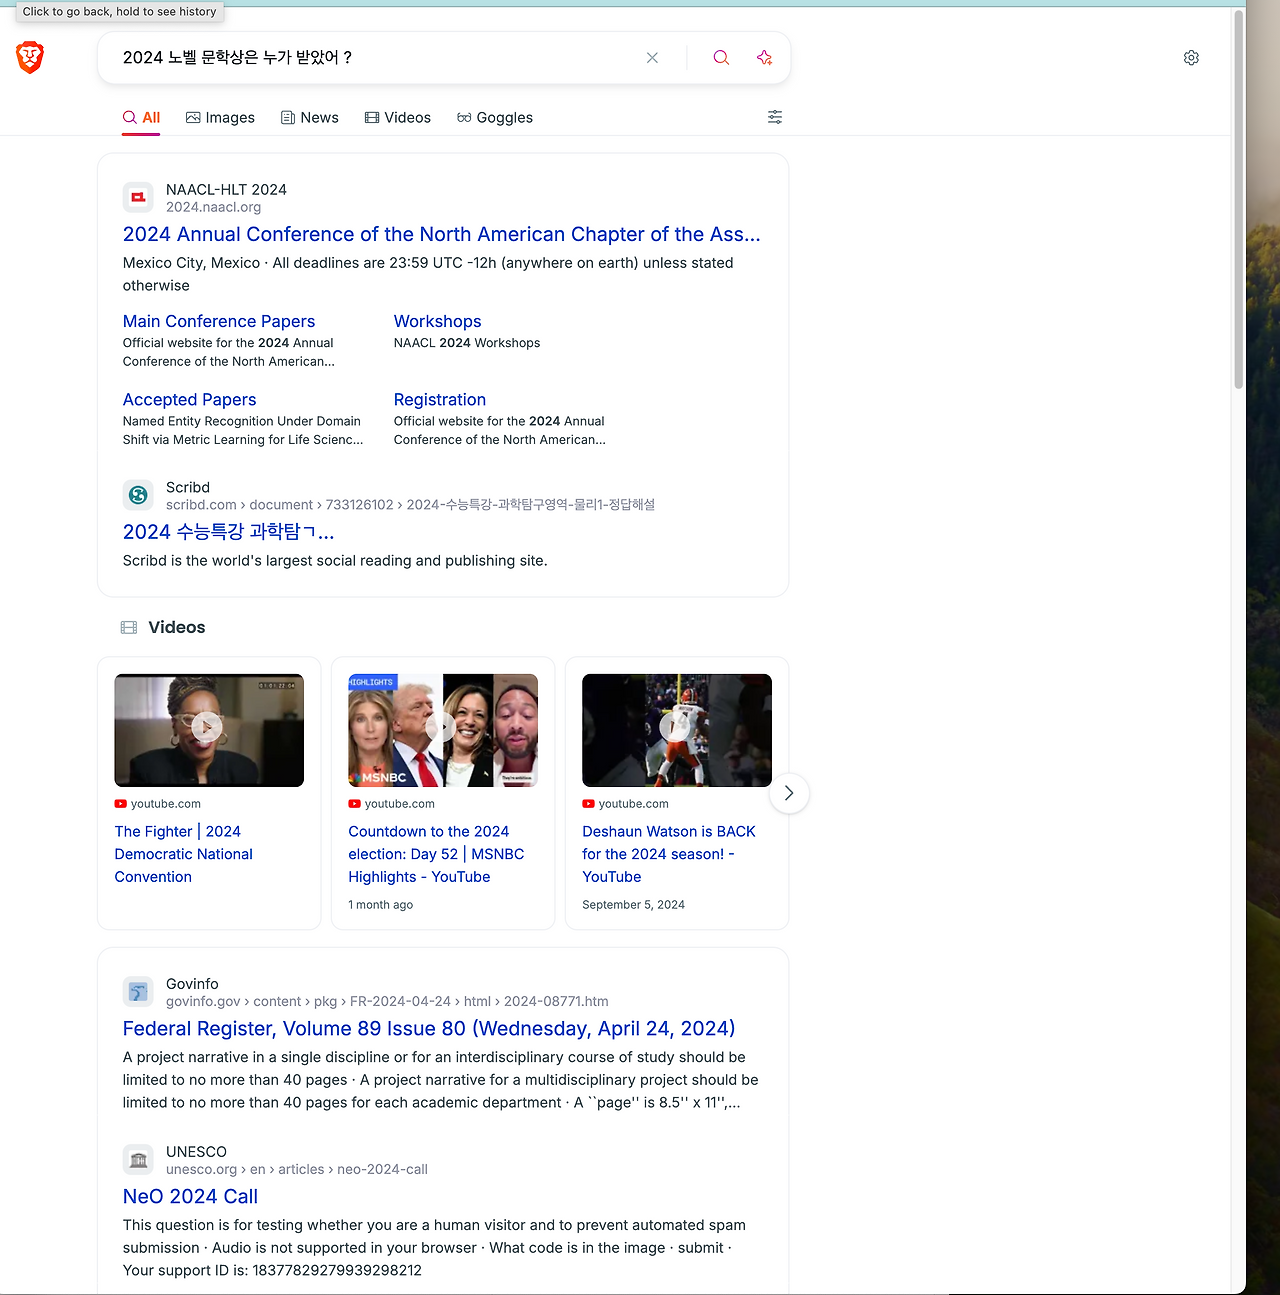Viewport: 1280px width, 1295px height.
Task: Open The Fighter Democratic National Convention link
Action: point(184,854)
